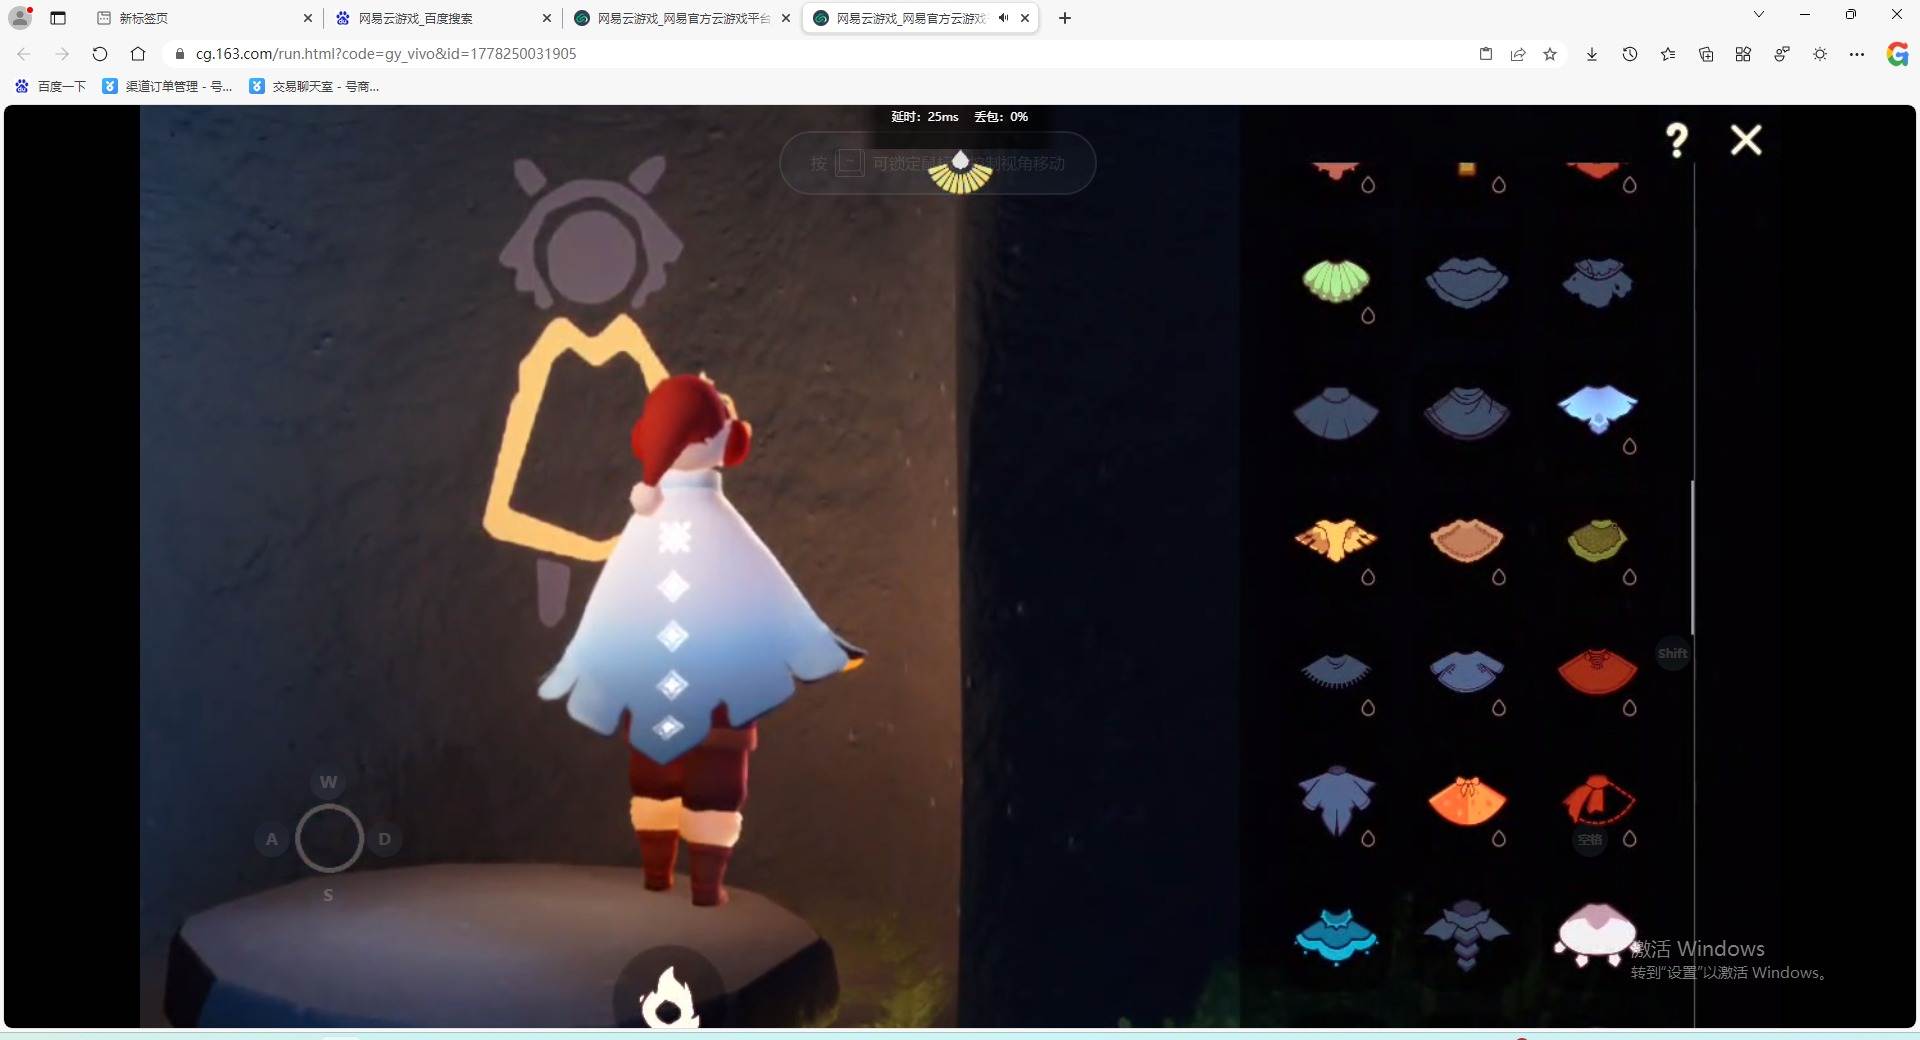The width and height of the screenshot is (1920, 1040).
Task: Select the plain slate cape below the green cape
Action: (1336, 413)
